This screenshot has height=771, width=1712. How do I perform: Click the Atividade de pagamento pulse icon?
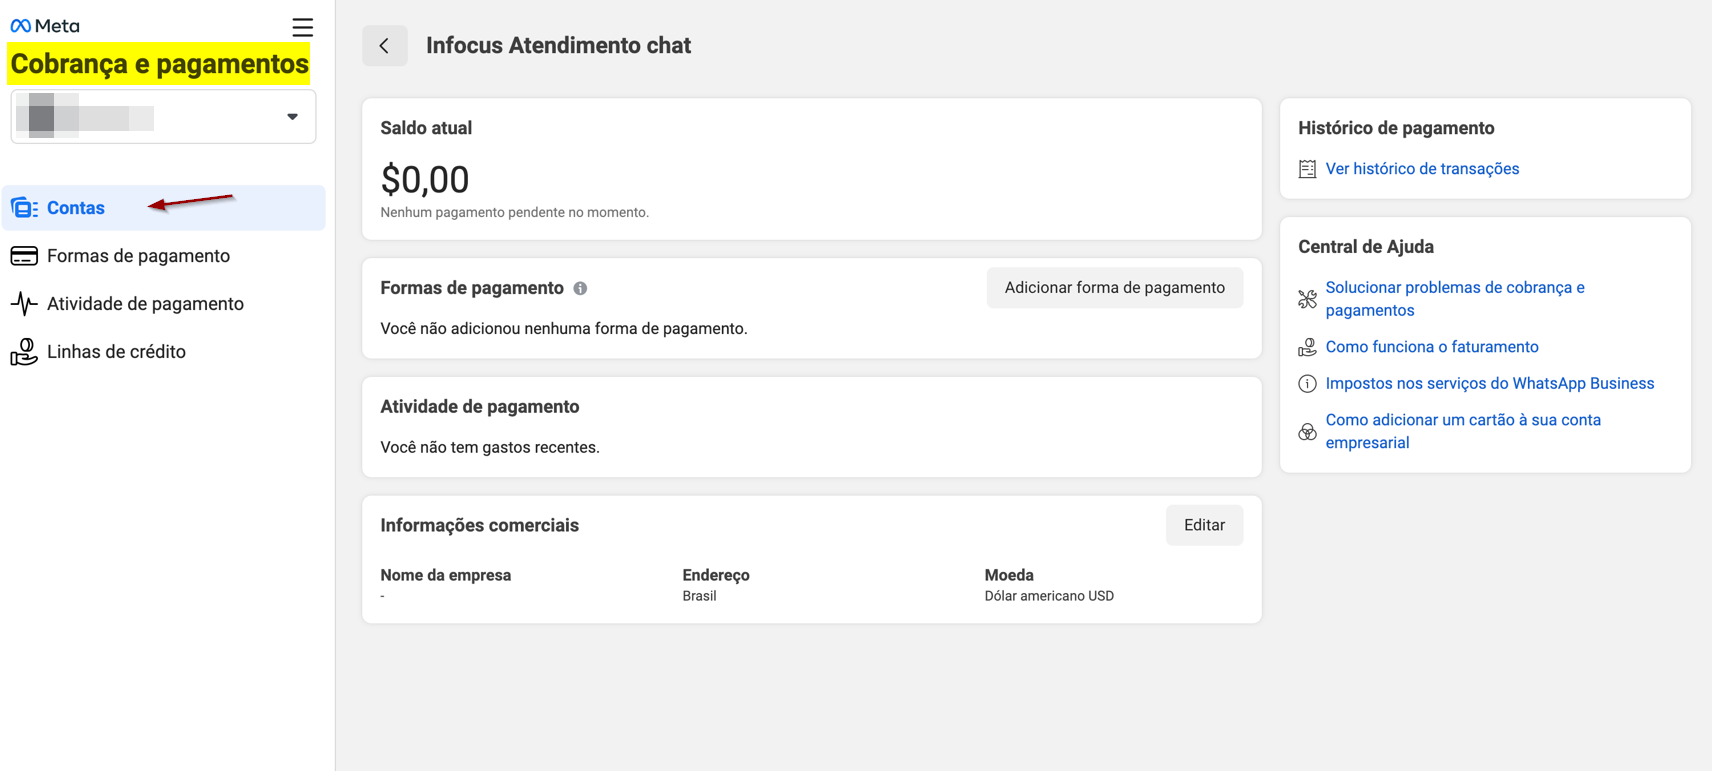tap(24, 304)
